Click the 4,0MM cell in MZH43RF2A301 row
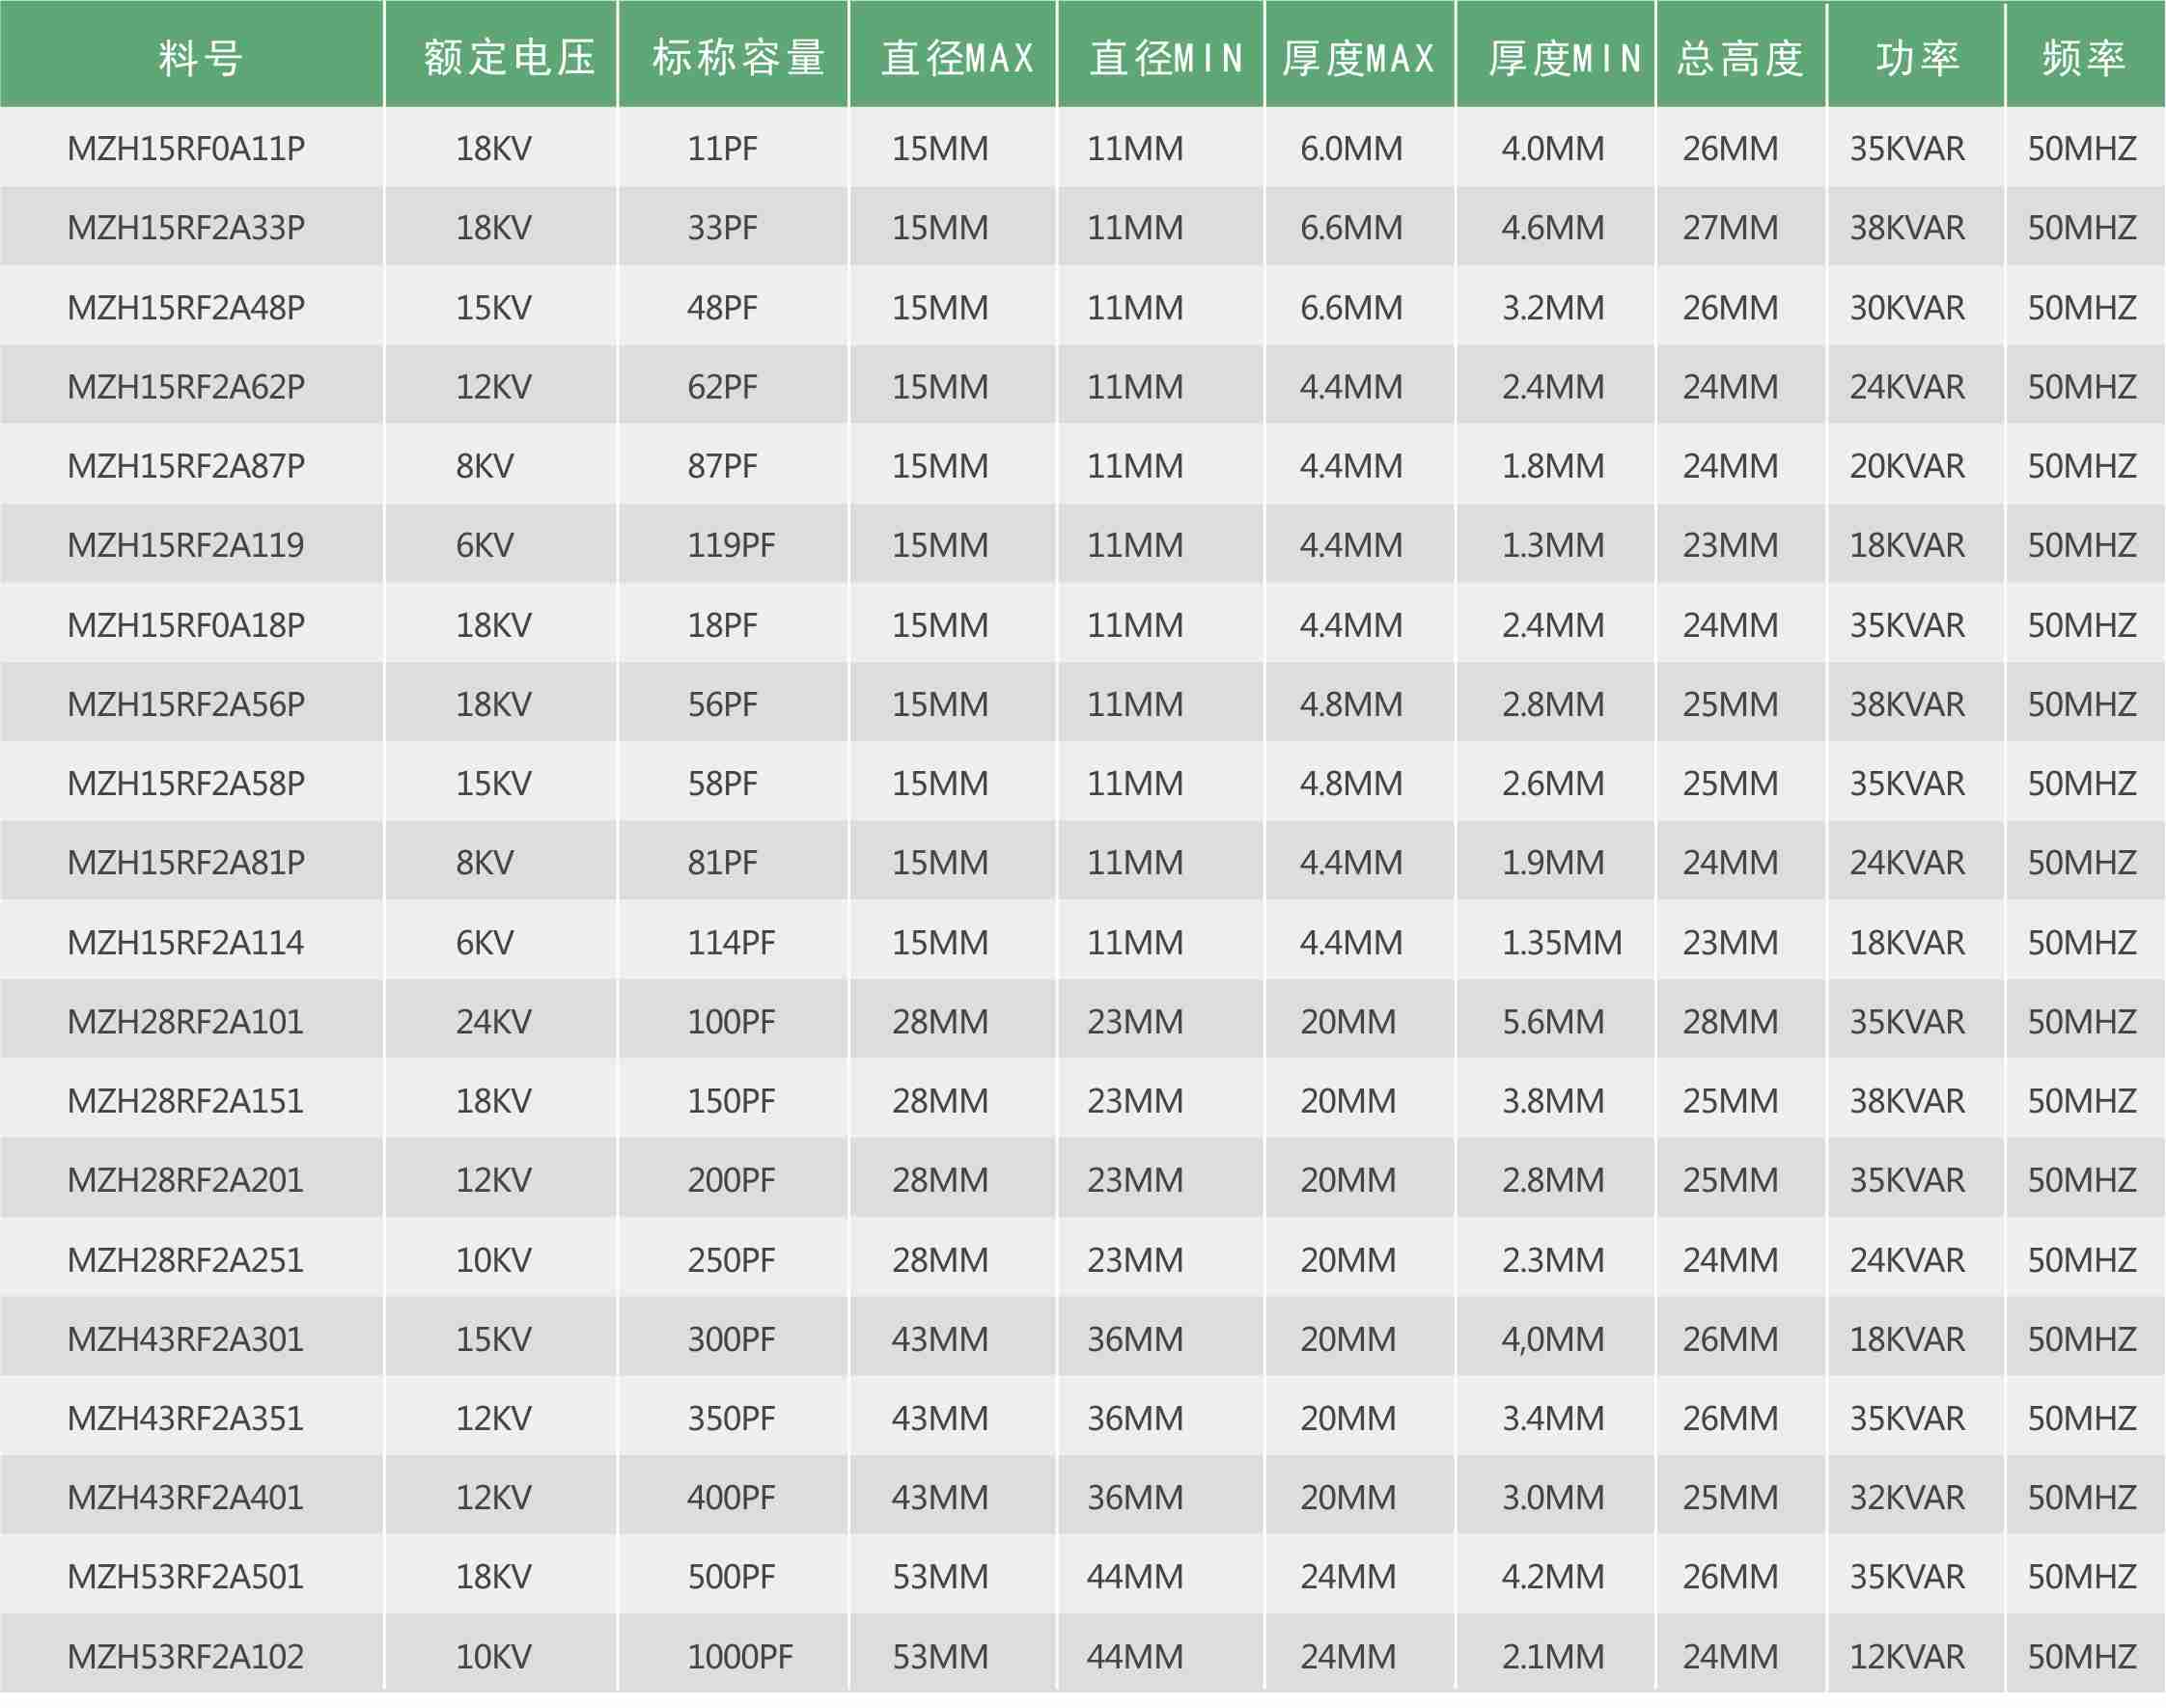This screenshot has width=2166, height=1708. (1554, 1337)
